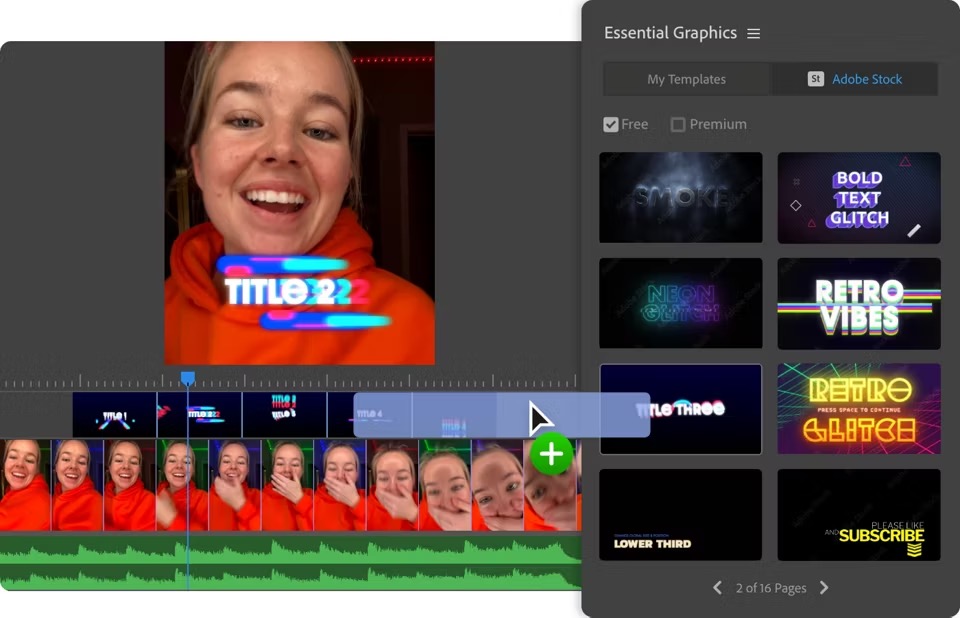The image size is (960, 618).
Task: Click the '2 of 16 Pages' text
Action: [x=771, y=588]
